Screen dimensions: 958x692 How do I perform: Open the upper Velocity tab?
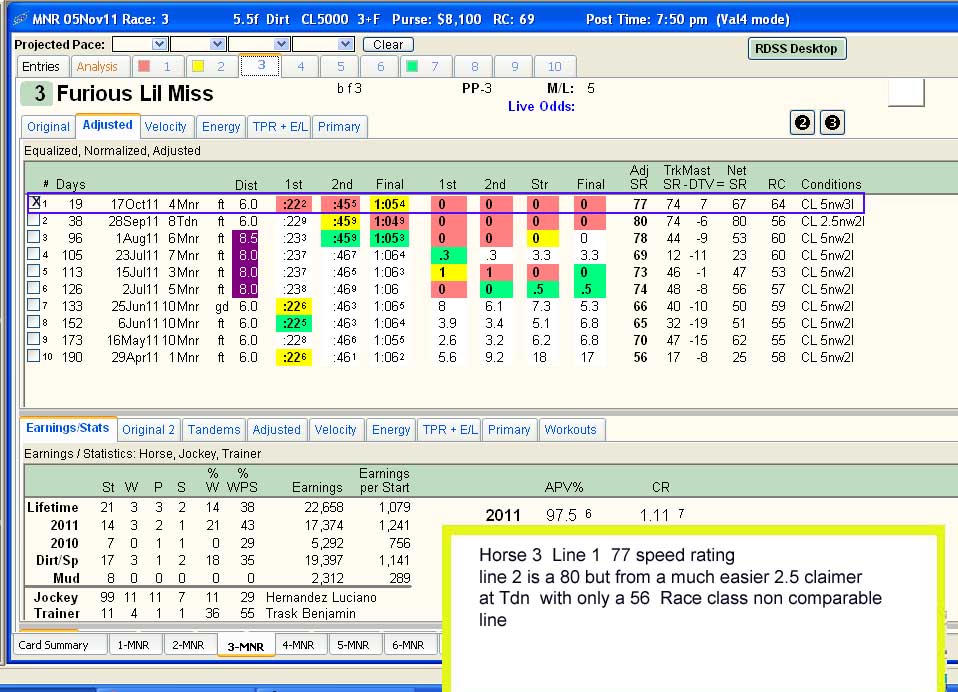(x=166, y=126)
